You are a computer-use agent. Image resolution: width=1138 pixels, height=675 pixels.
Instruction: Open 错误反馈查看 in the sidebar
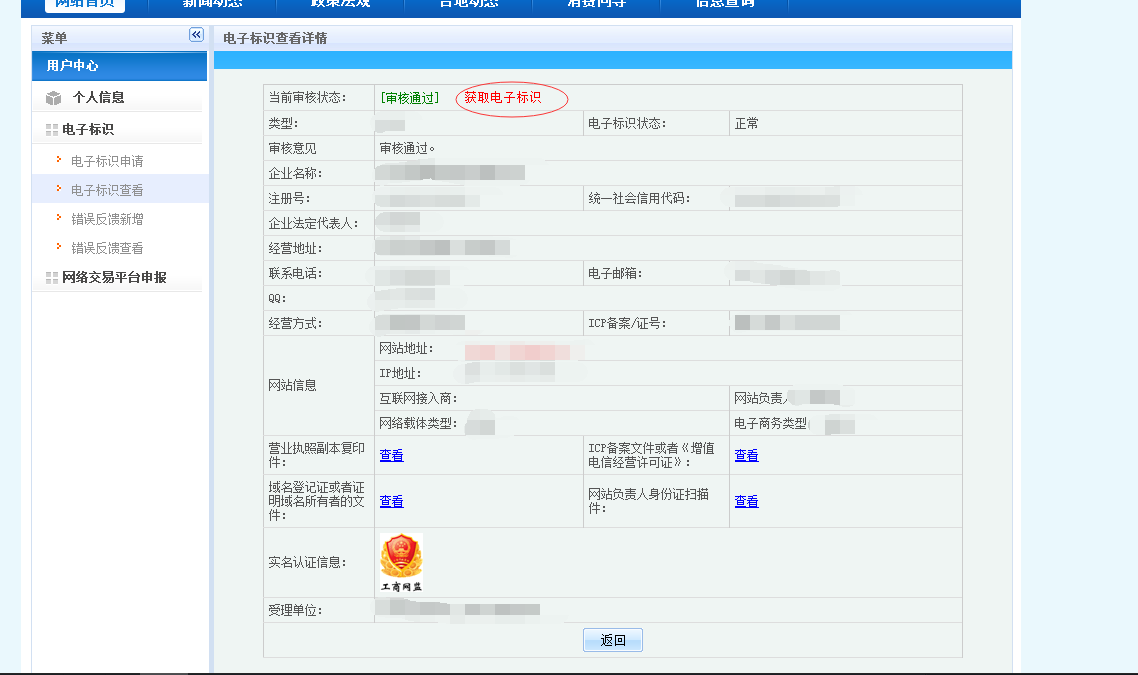pyautogui.click(x=107, y=248)
